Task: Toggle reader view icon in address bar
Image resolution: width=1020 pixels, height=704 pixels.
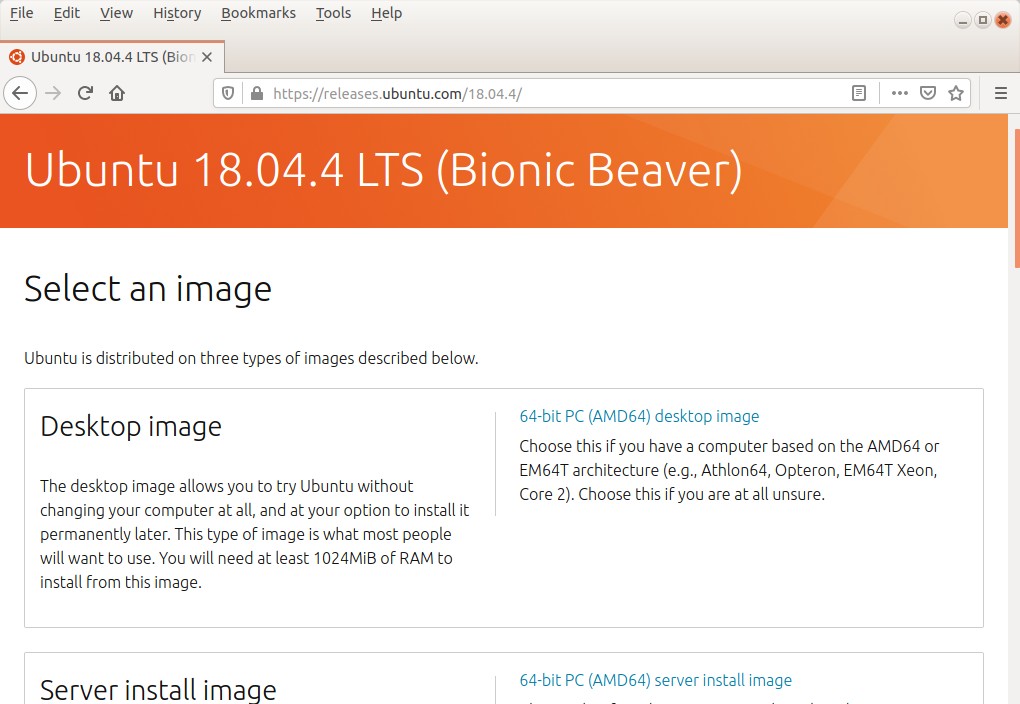Action: (x=859, y=93)
